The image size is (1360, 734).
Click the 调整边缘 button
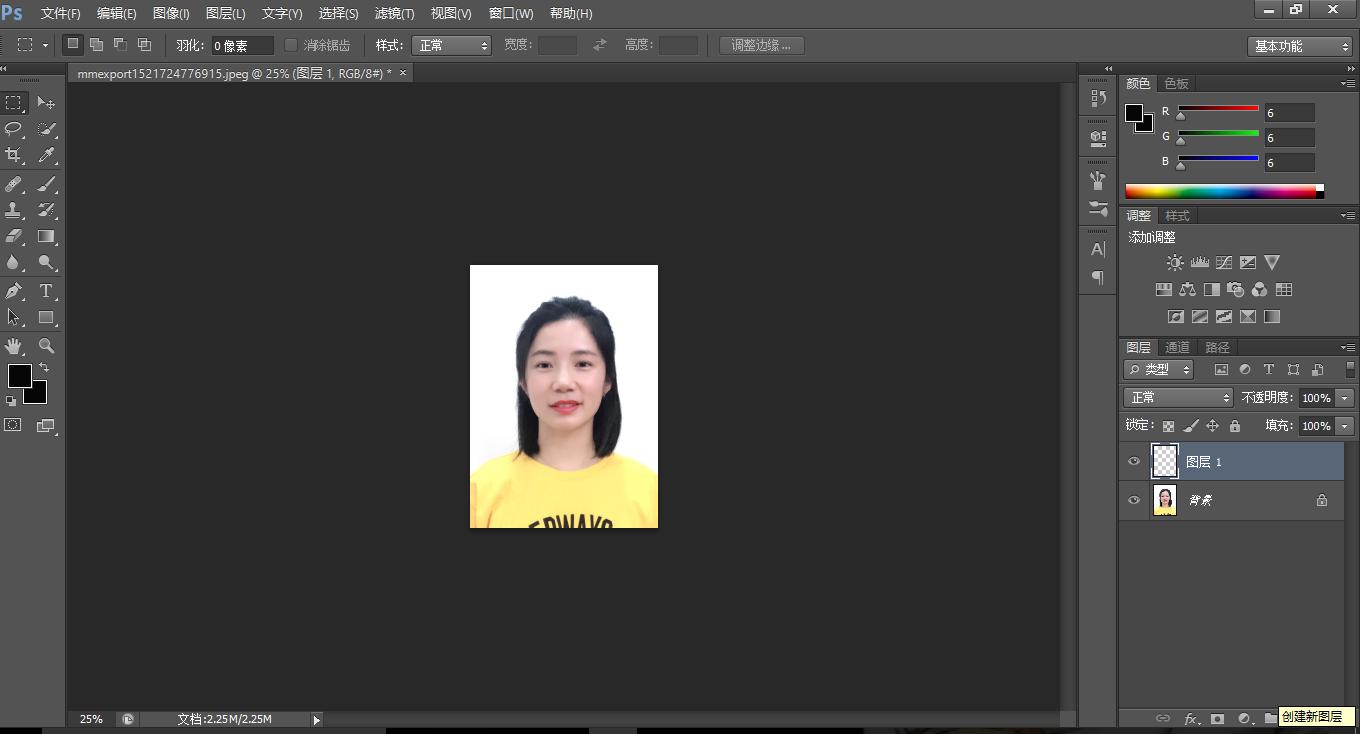[x=761, y=44]
